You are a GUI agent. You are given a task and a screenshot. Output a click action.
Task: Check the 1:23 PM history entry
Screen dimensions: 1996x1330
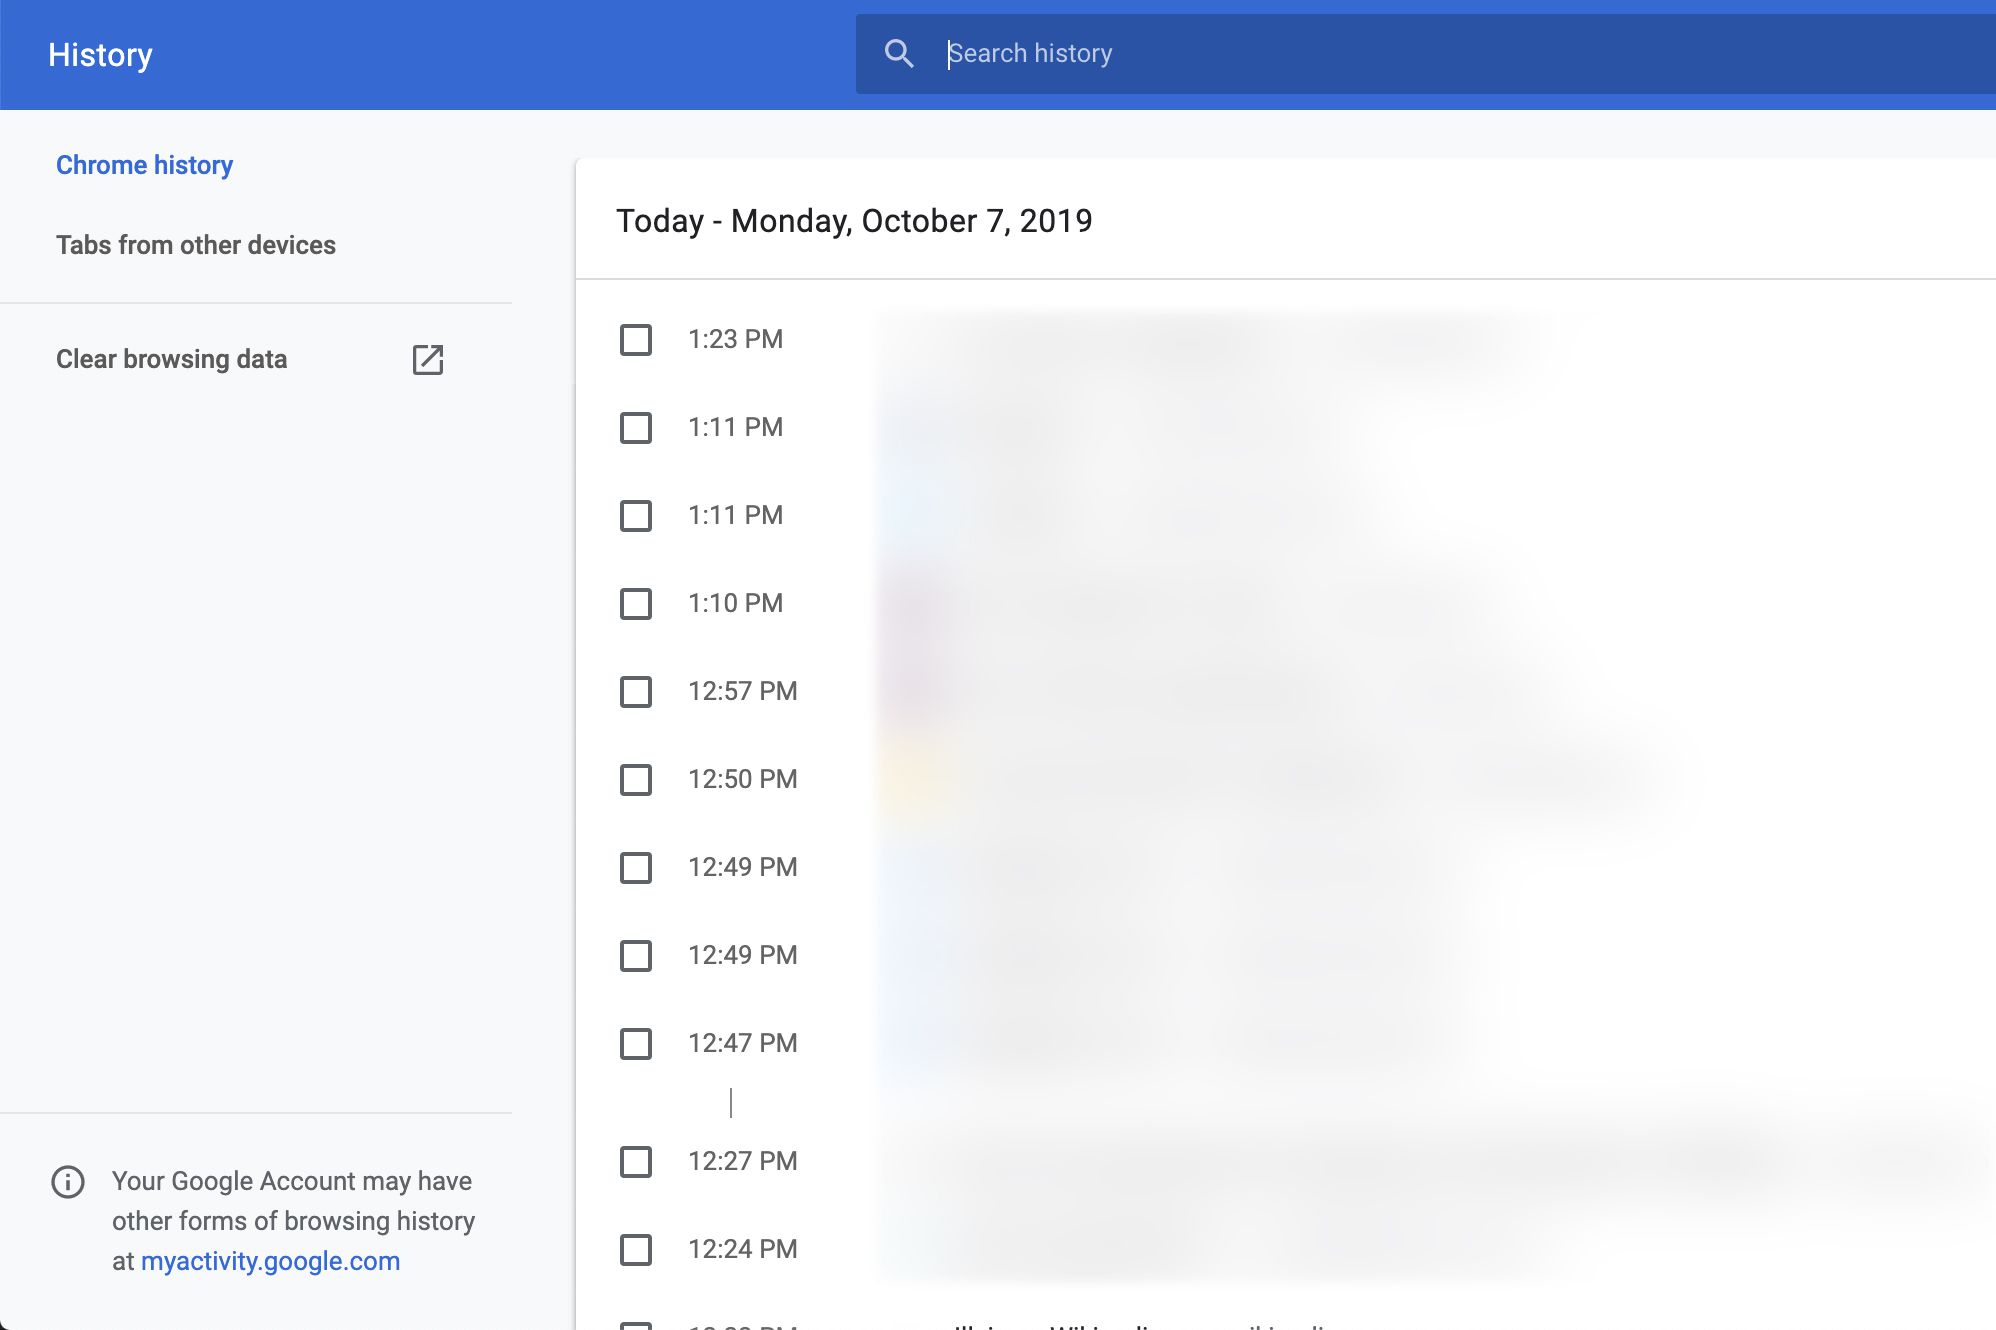636,340
